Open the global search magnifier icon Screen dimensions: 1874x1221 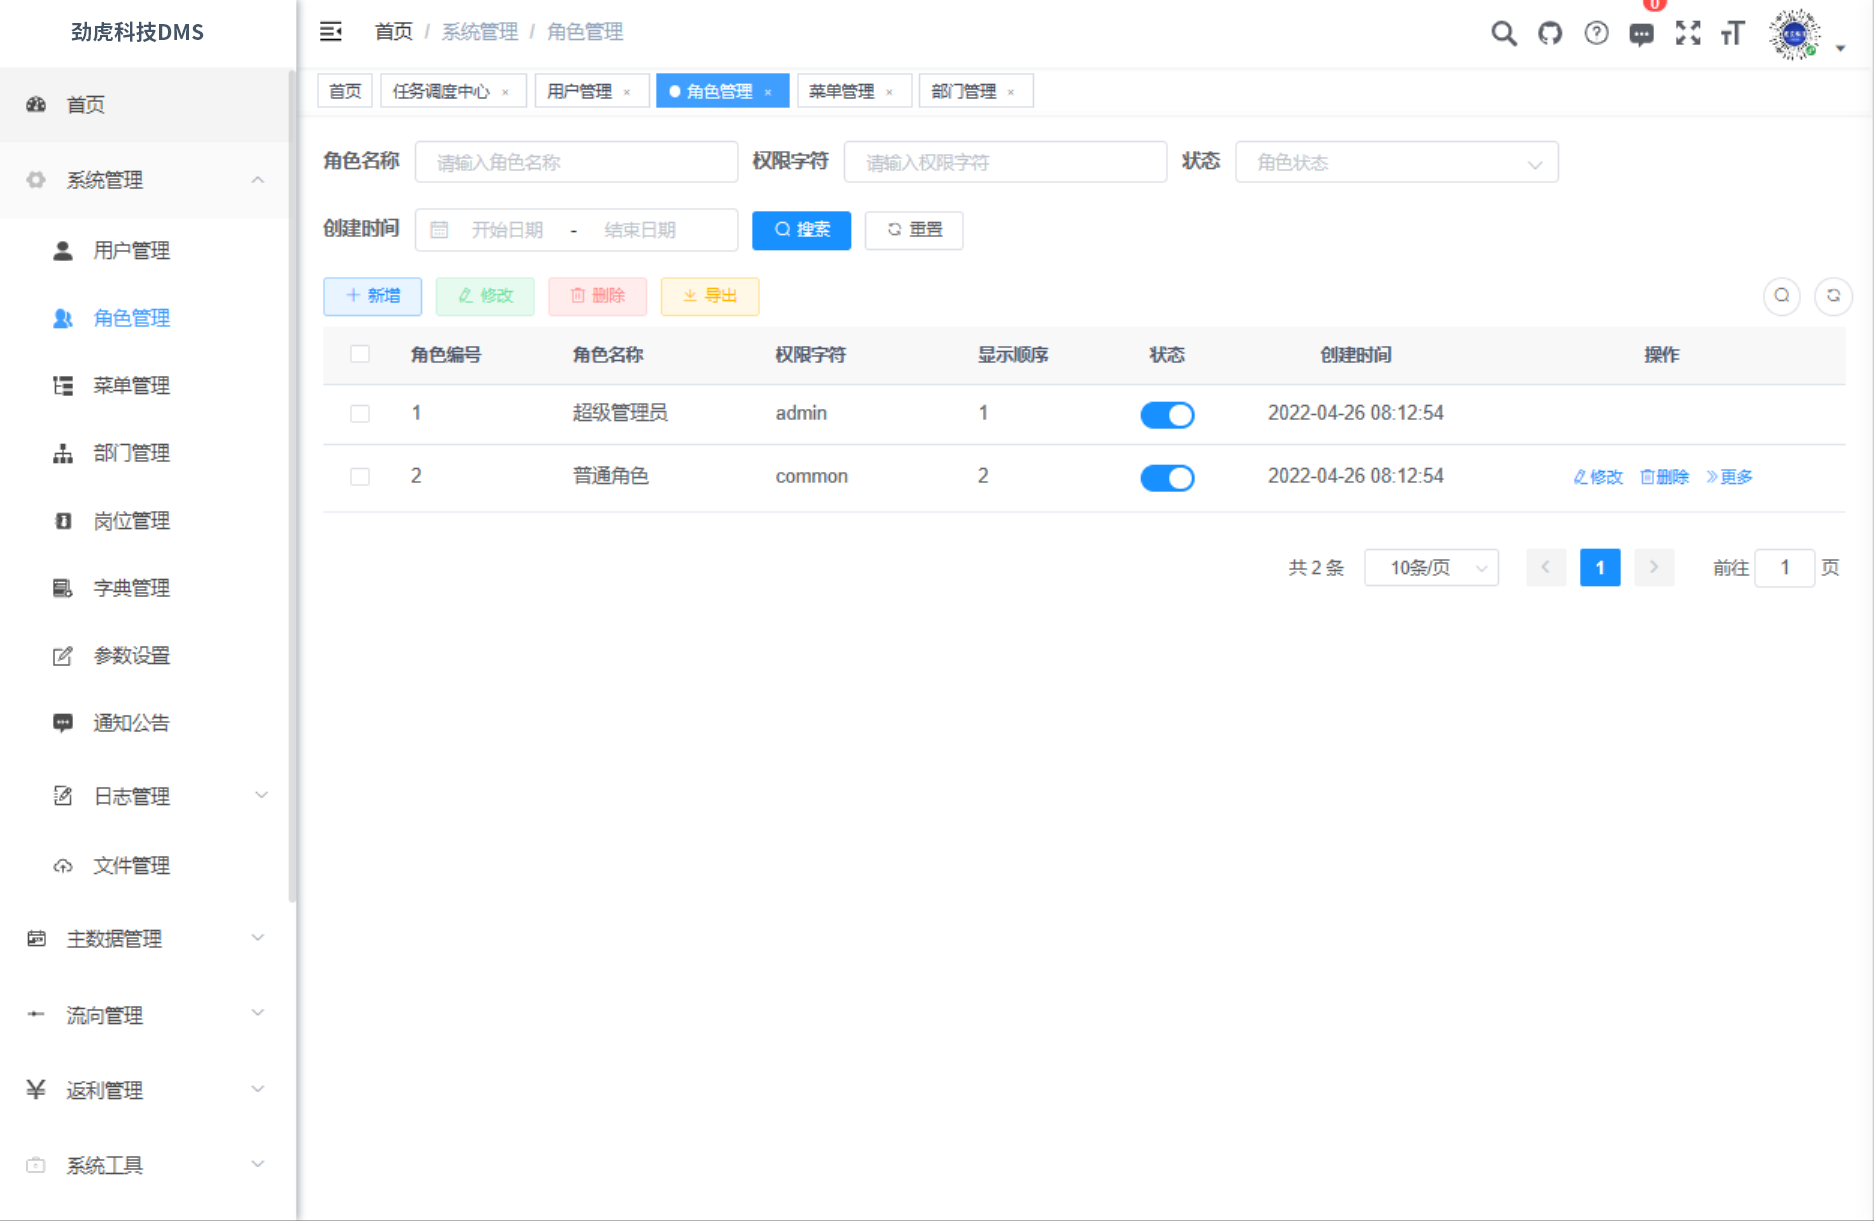click(x=1503, y=33)
